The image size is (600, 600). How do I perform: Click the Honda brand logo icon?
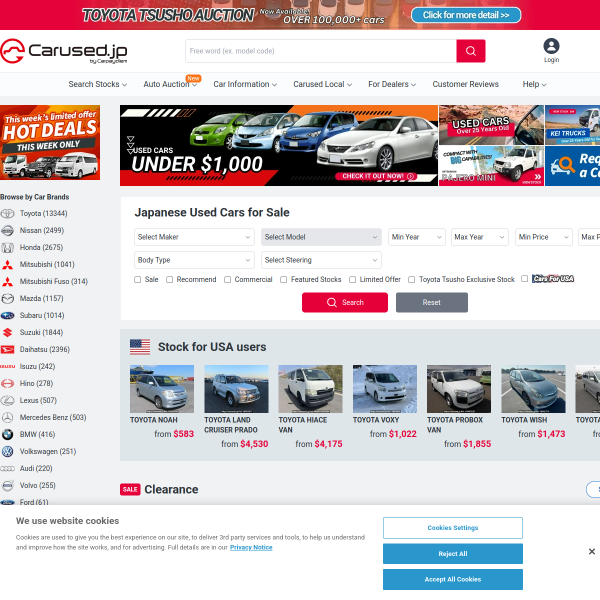(x=7, y=248)
